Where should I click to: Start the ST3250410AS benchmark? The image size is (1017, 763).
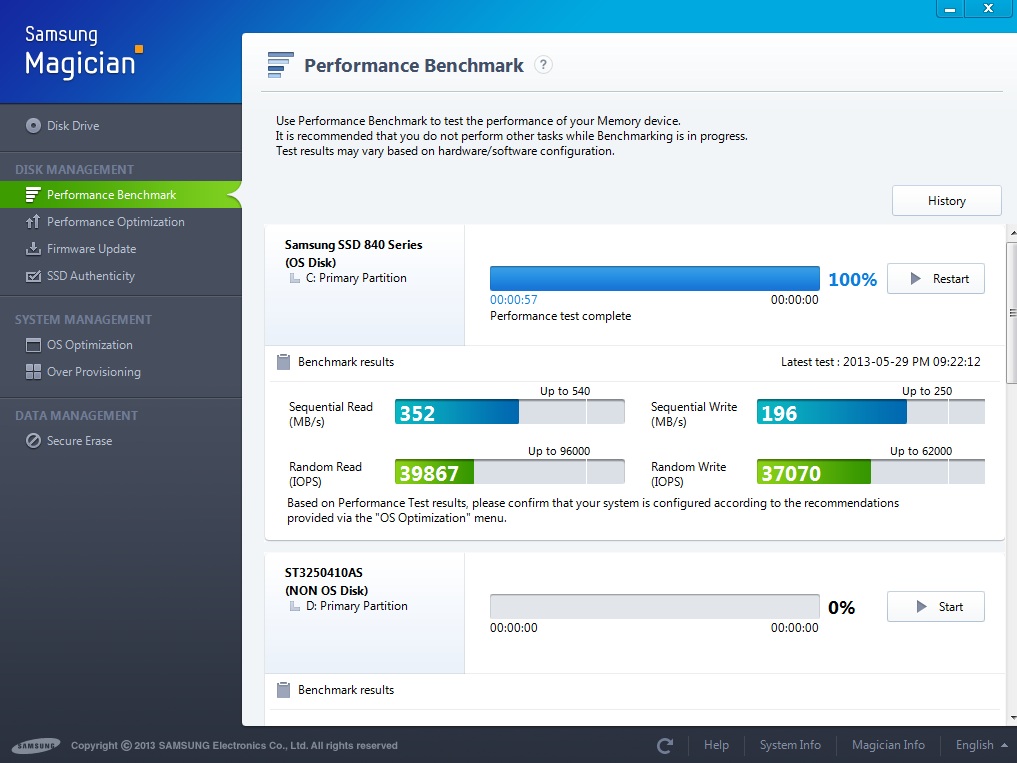(x=935, y=607)
